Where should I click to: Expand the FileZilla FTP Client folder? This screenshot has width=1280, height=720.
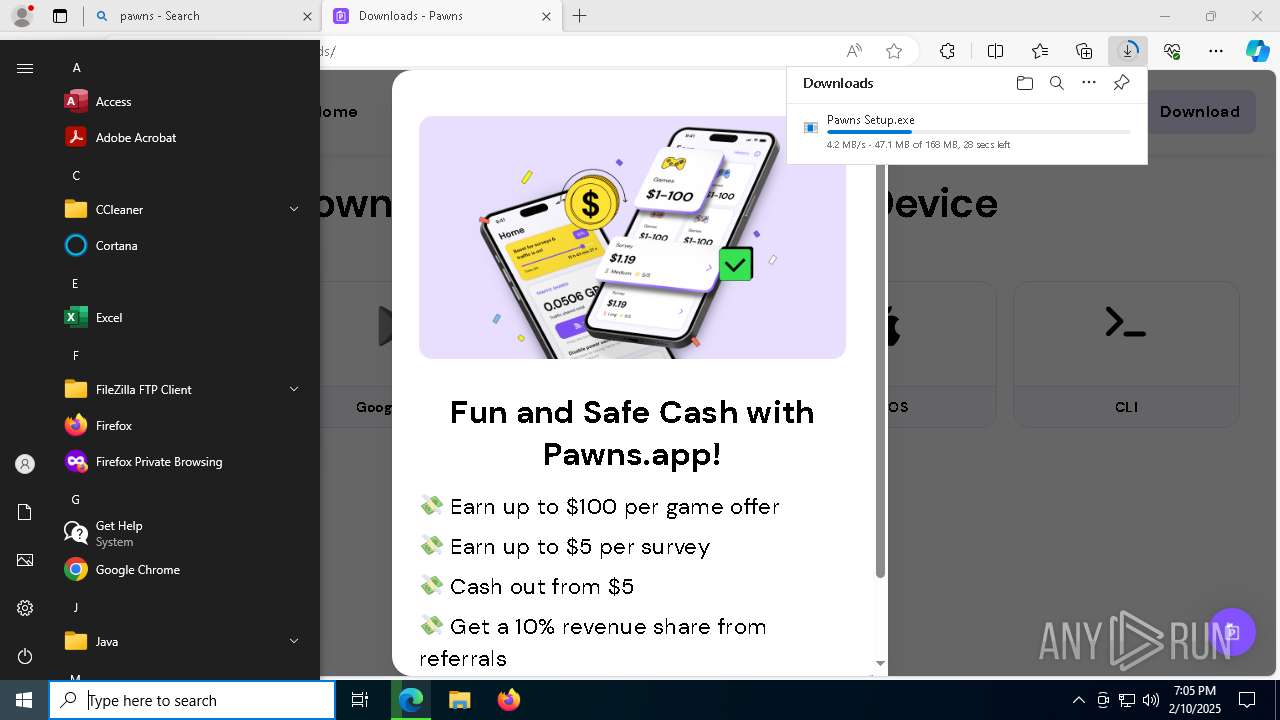click(x=184, y=390)
